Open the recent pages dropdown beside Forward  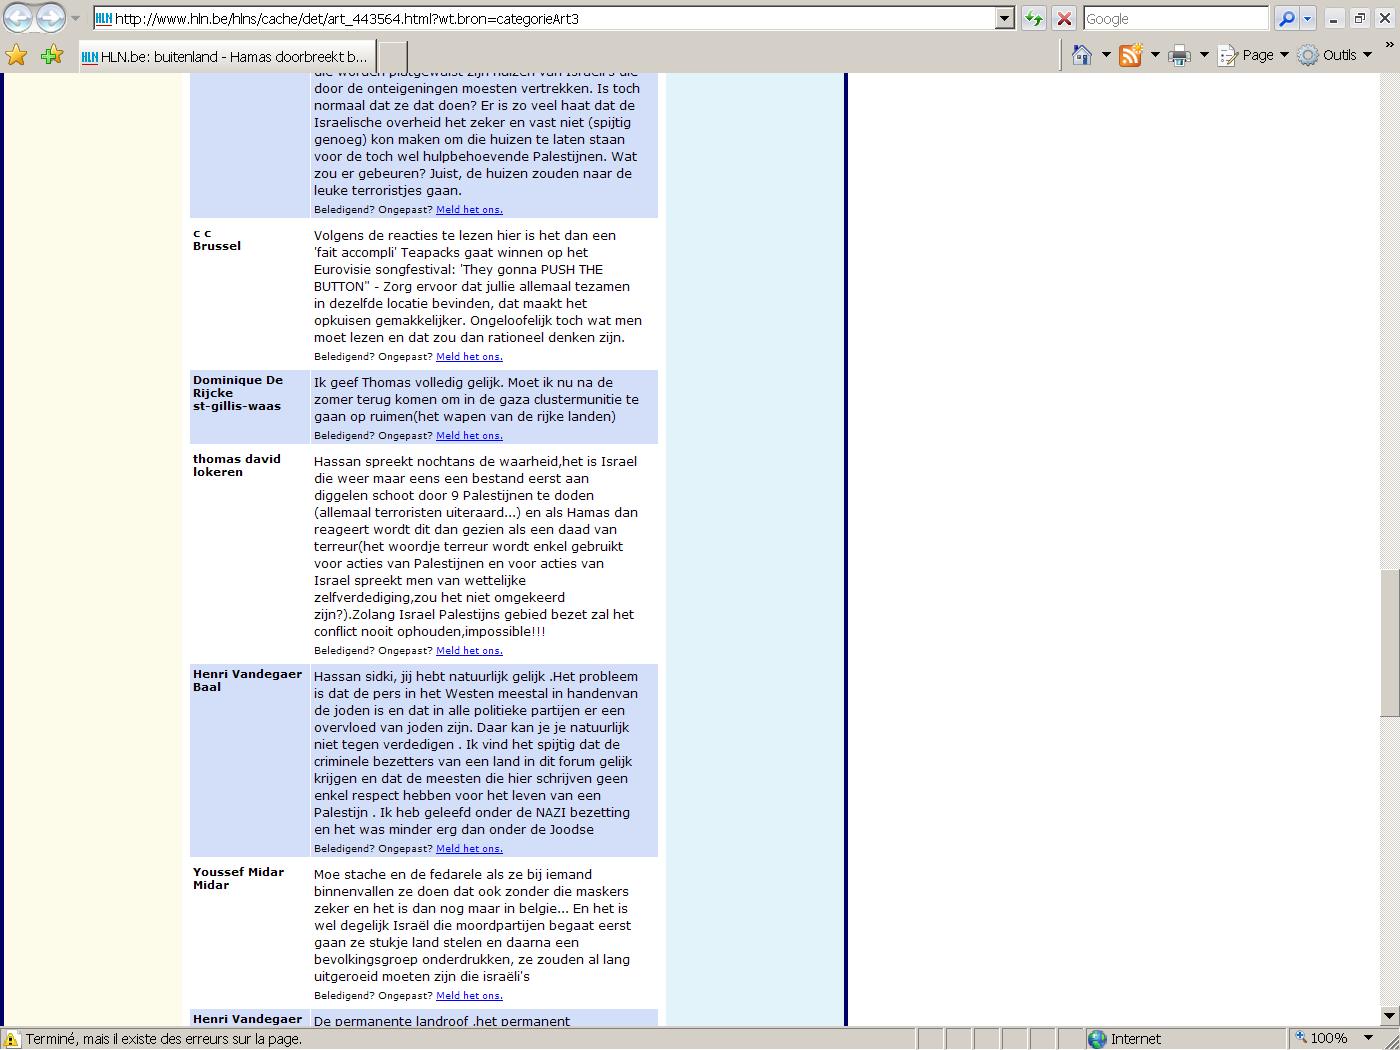pos(75,18)
